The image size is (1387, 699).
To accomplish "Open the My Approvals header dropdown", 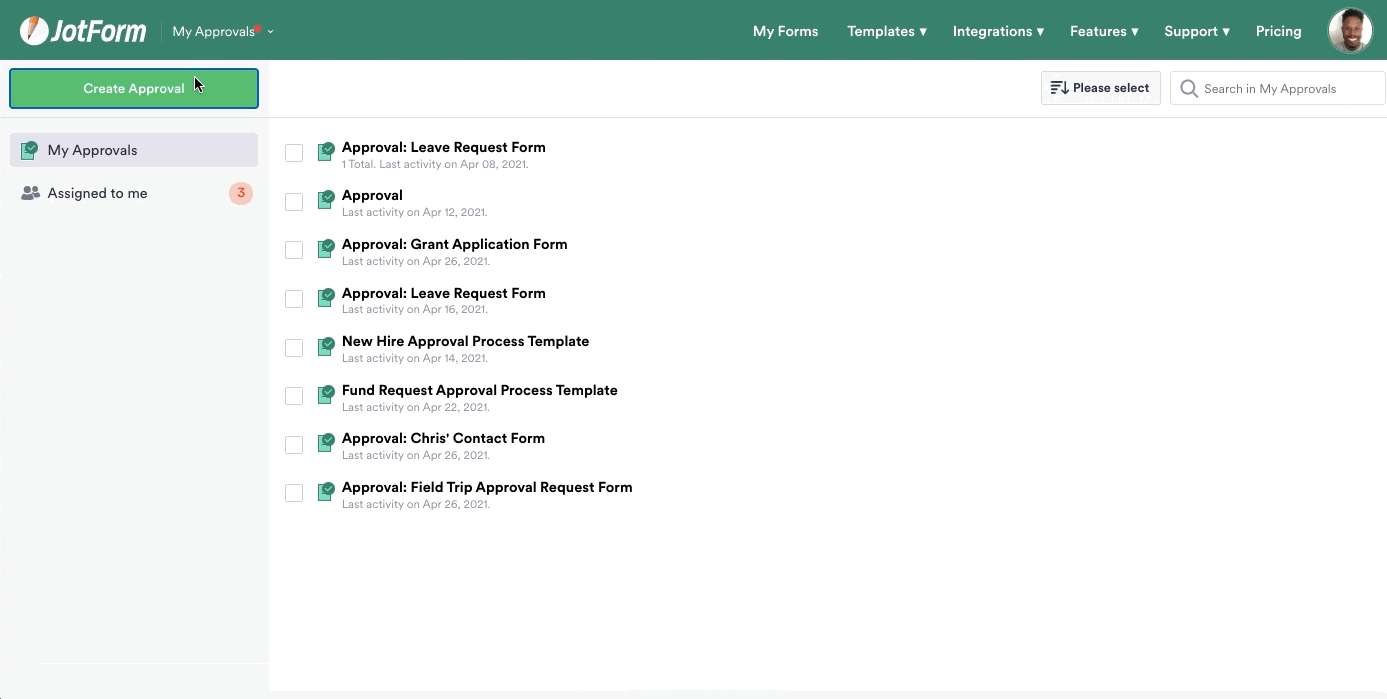I will pos(222,31).
